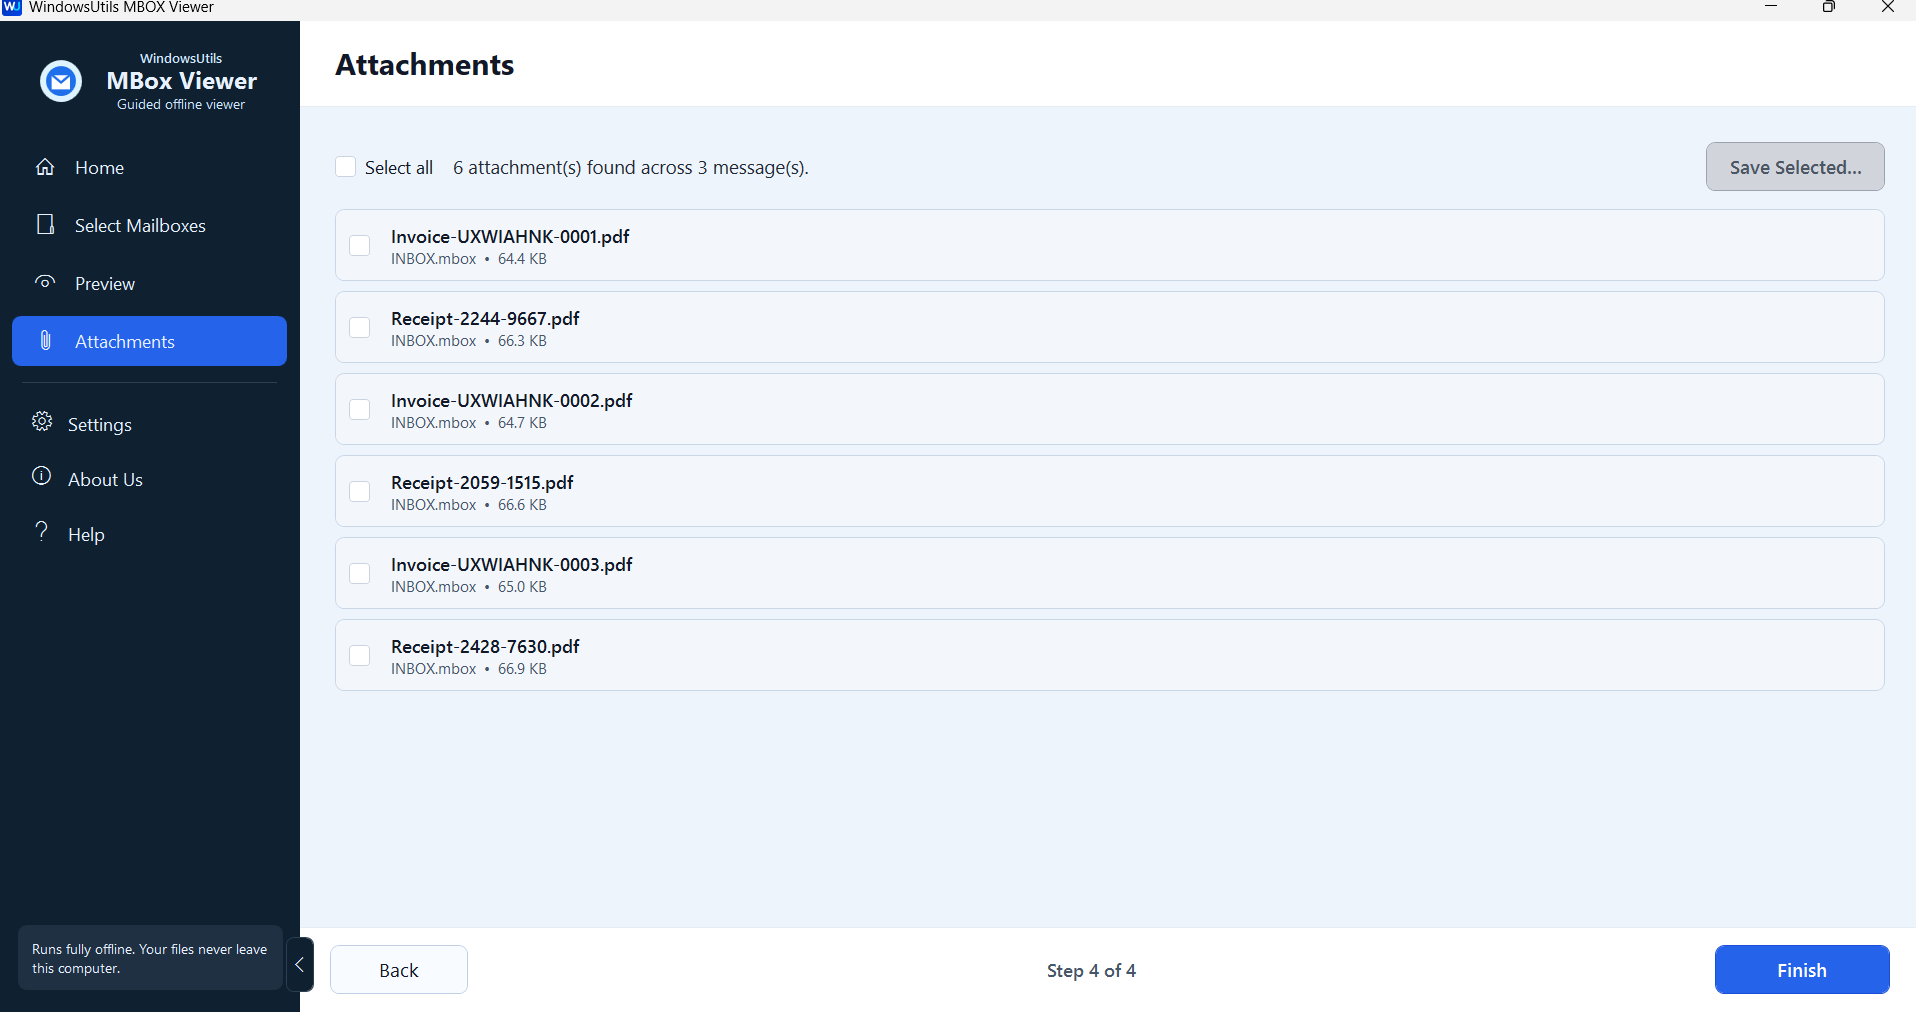Click the WindowsUtils title bar app icon
1916x1012 pixels.
[12, 7]
